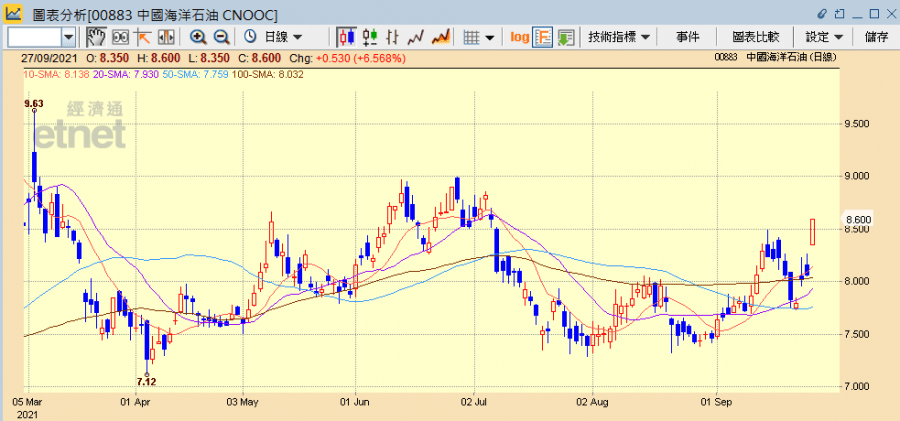Click the 儲存 save button
The height and width of the screenshot is (421, 900).
876,37
